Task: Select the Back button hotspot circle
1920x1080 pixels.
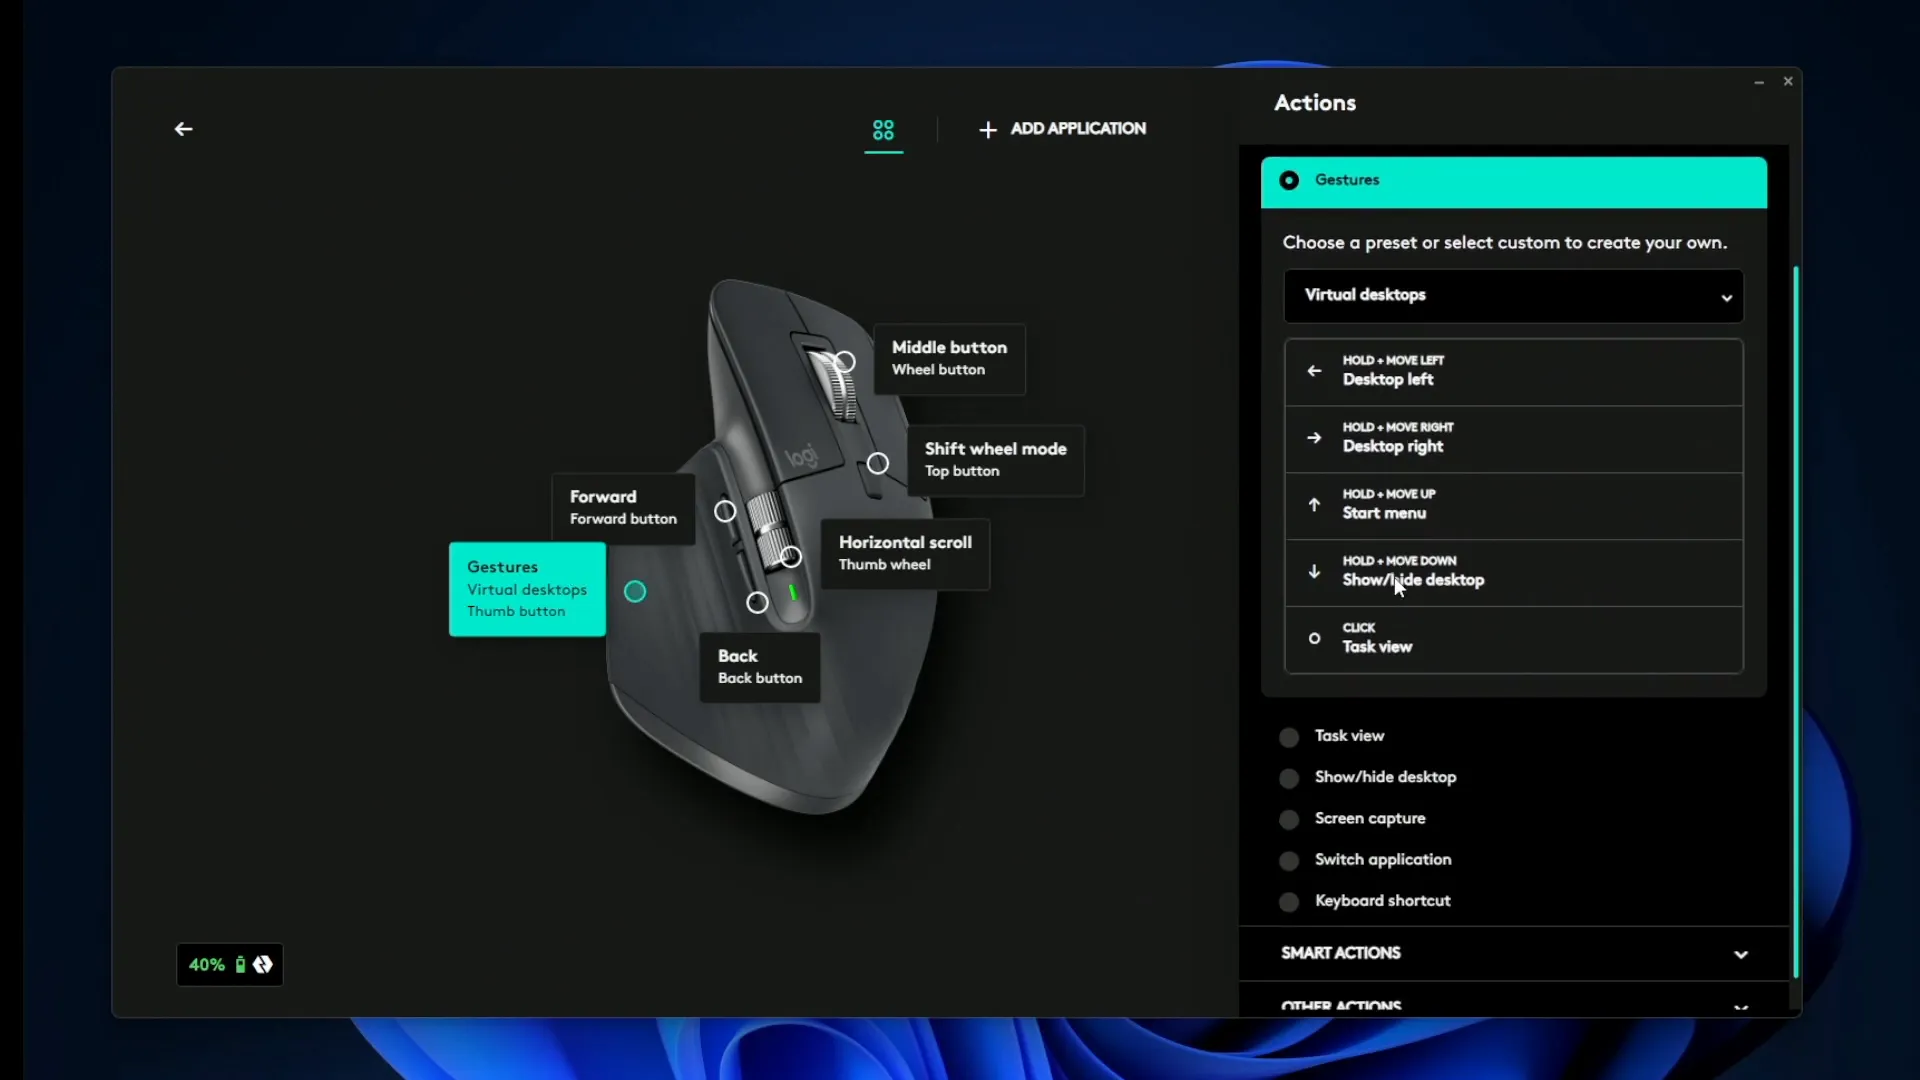Action: click(x=757, y=603)
